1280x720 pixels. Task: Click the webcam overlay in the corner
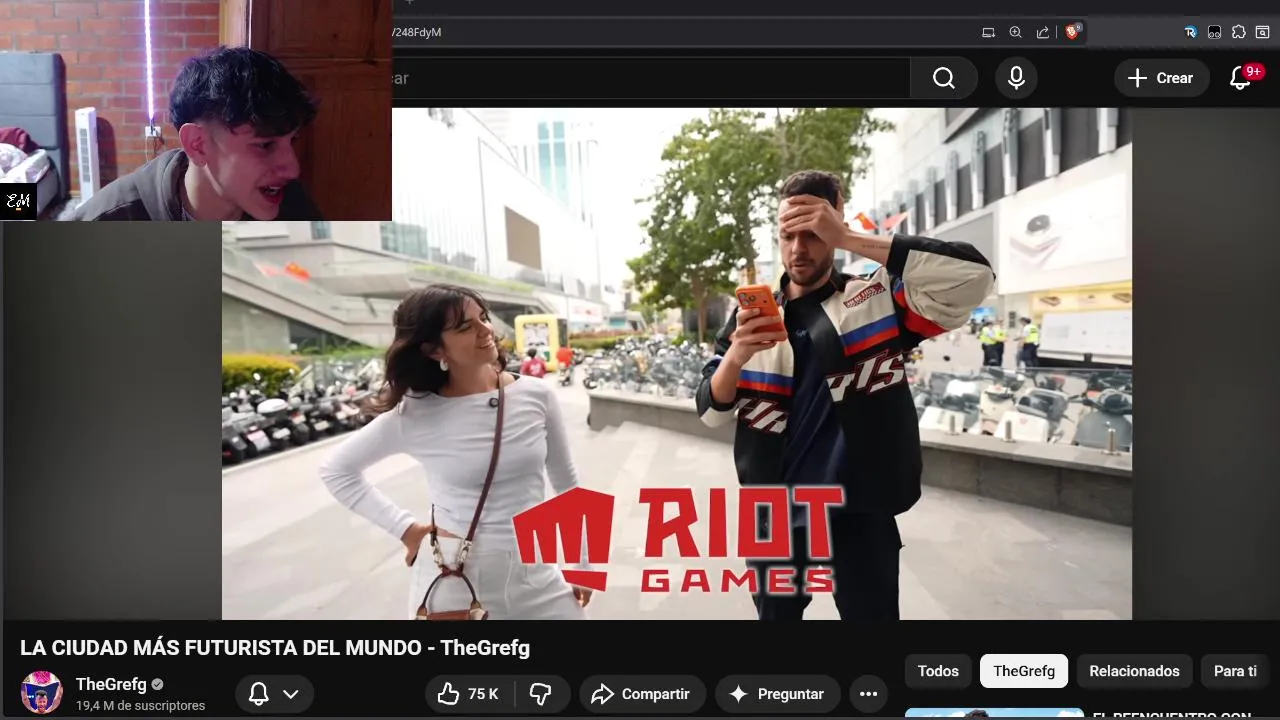(196, 110)
